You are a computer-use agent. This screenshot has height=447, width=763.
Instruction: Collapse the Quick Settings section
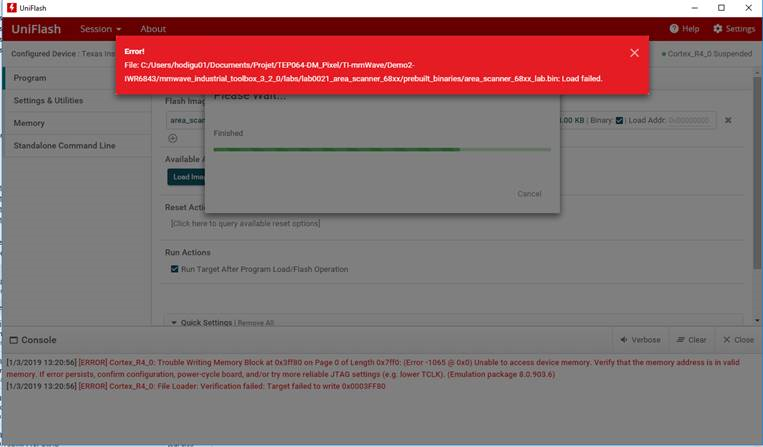[174, 322]
